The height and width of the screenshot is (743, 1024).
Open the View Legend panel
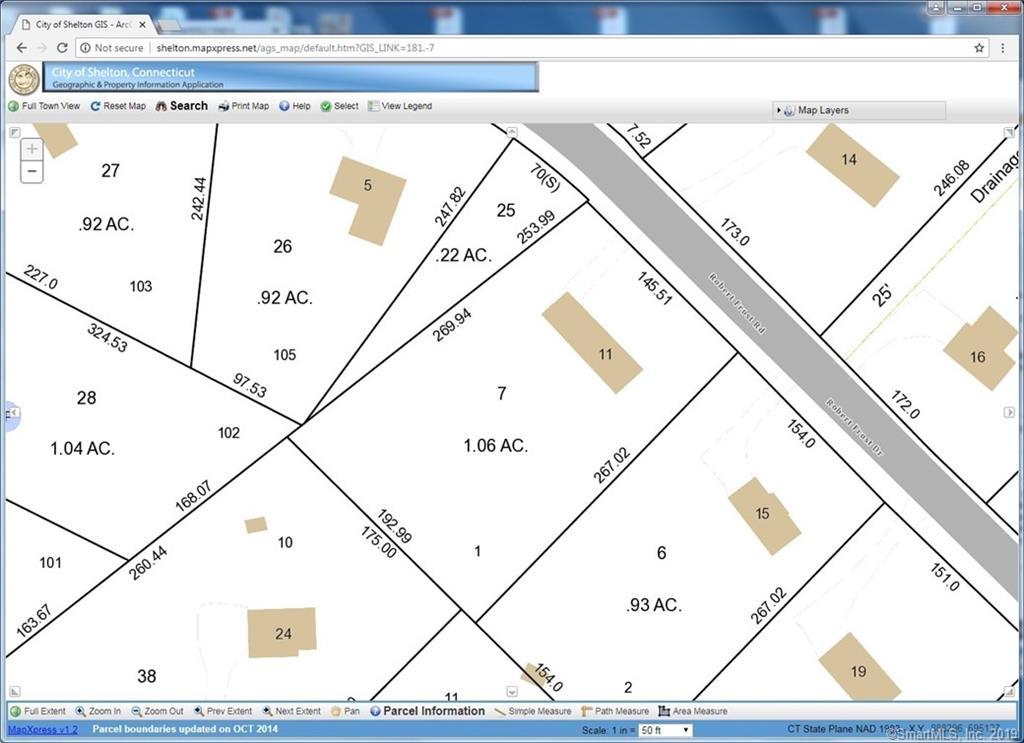click(x=400, y=106)
